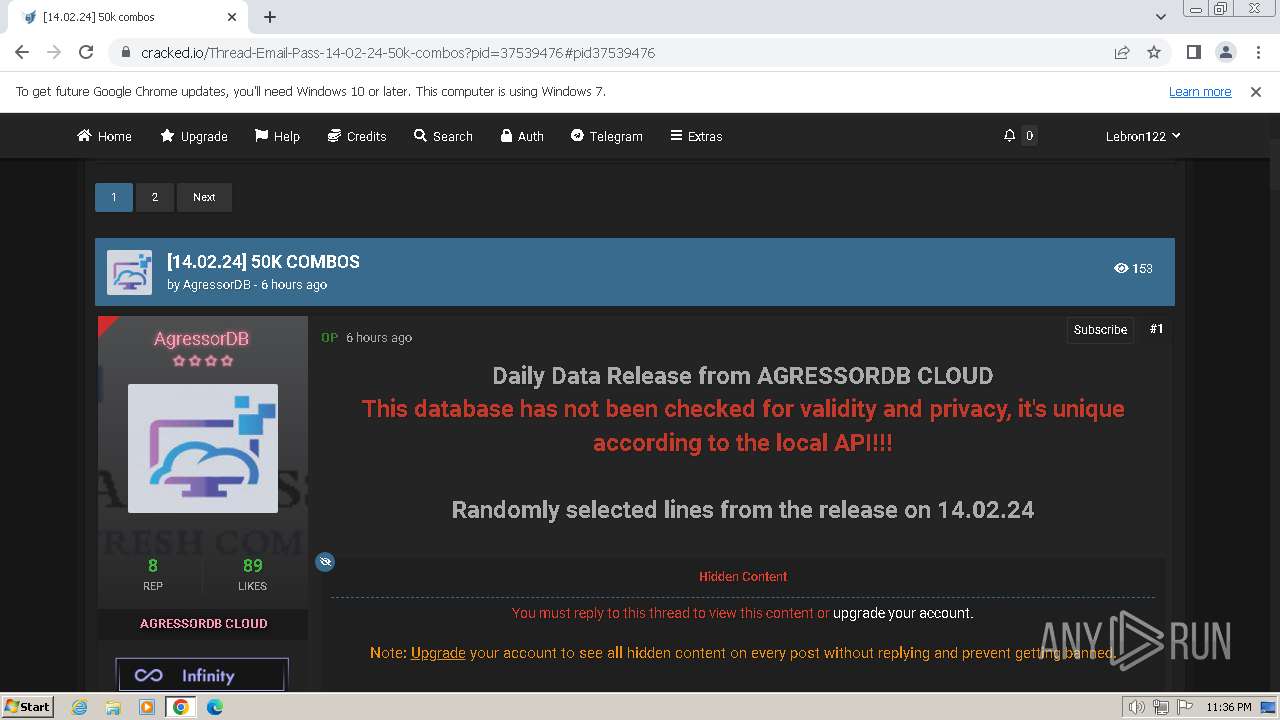This screenshot has width=1280, height=720.
Task: Open the Auth nav item
Action: [522, 136]
